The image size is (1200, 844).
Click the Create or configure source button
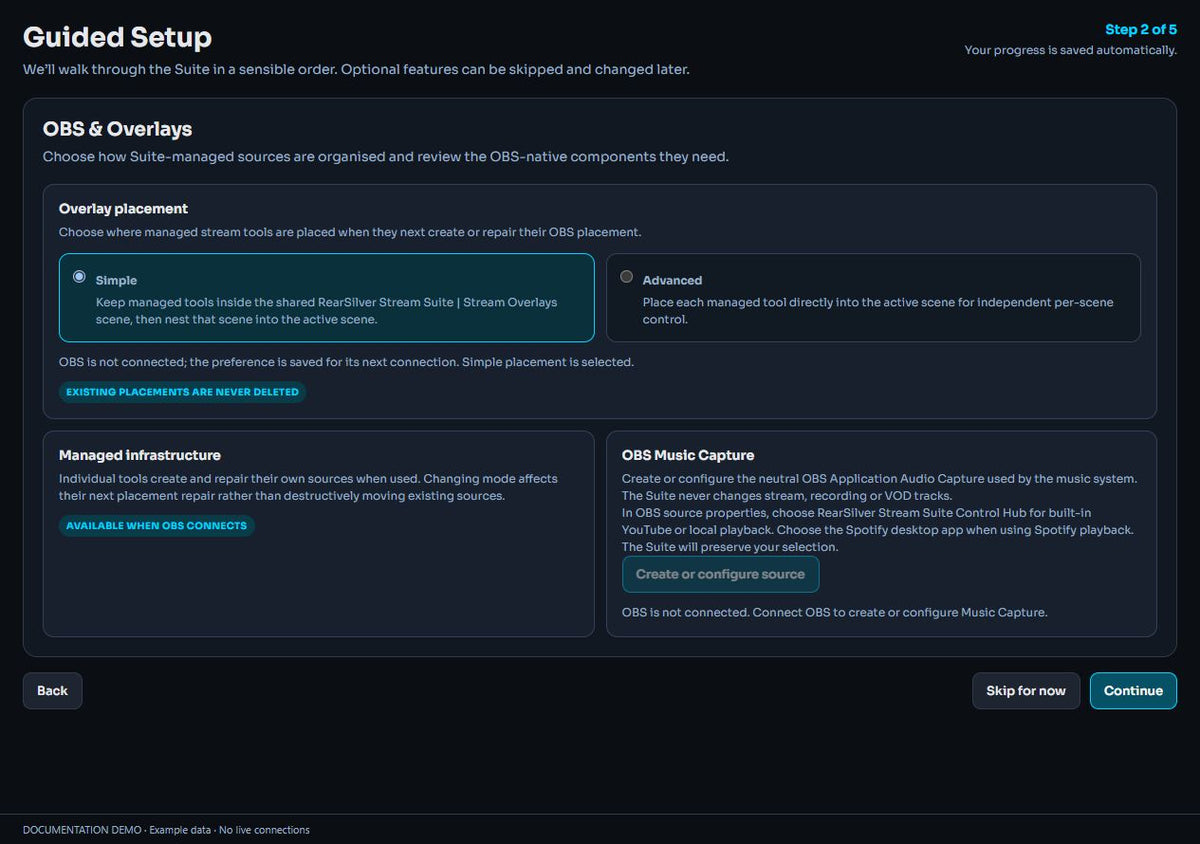720,574
